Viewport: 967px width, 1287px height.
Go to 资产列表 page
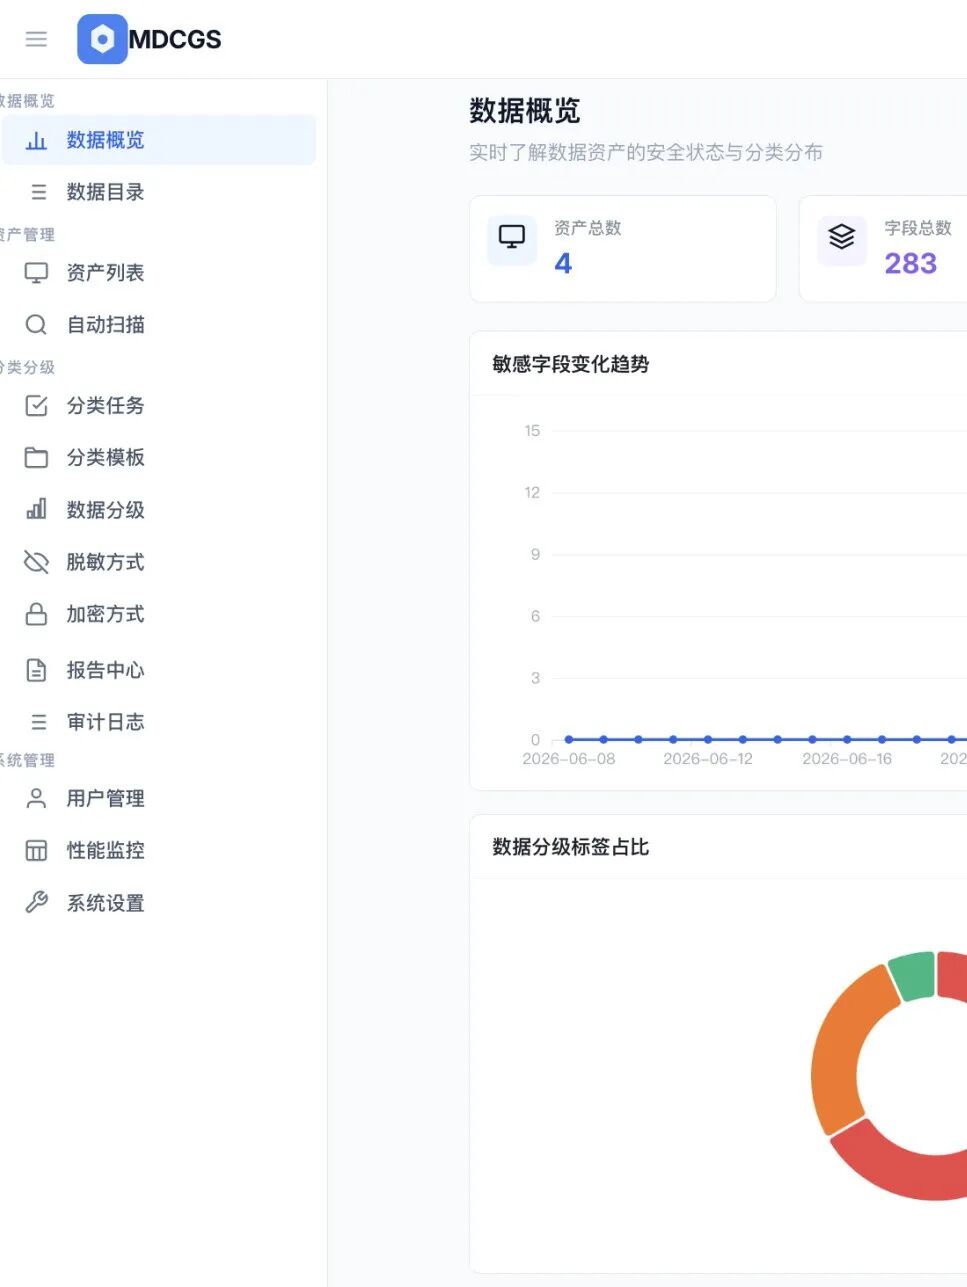pos(158,273)
